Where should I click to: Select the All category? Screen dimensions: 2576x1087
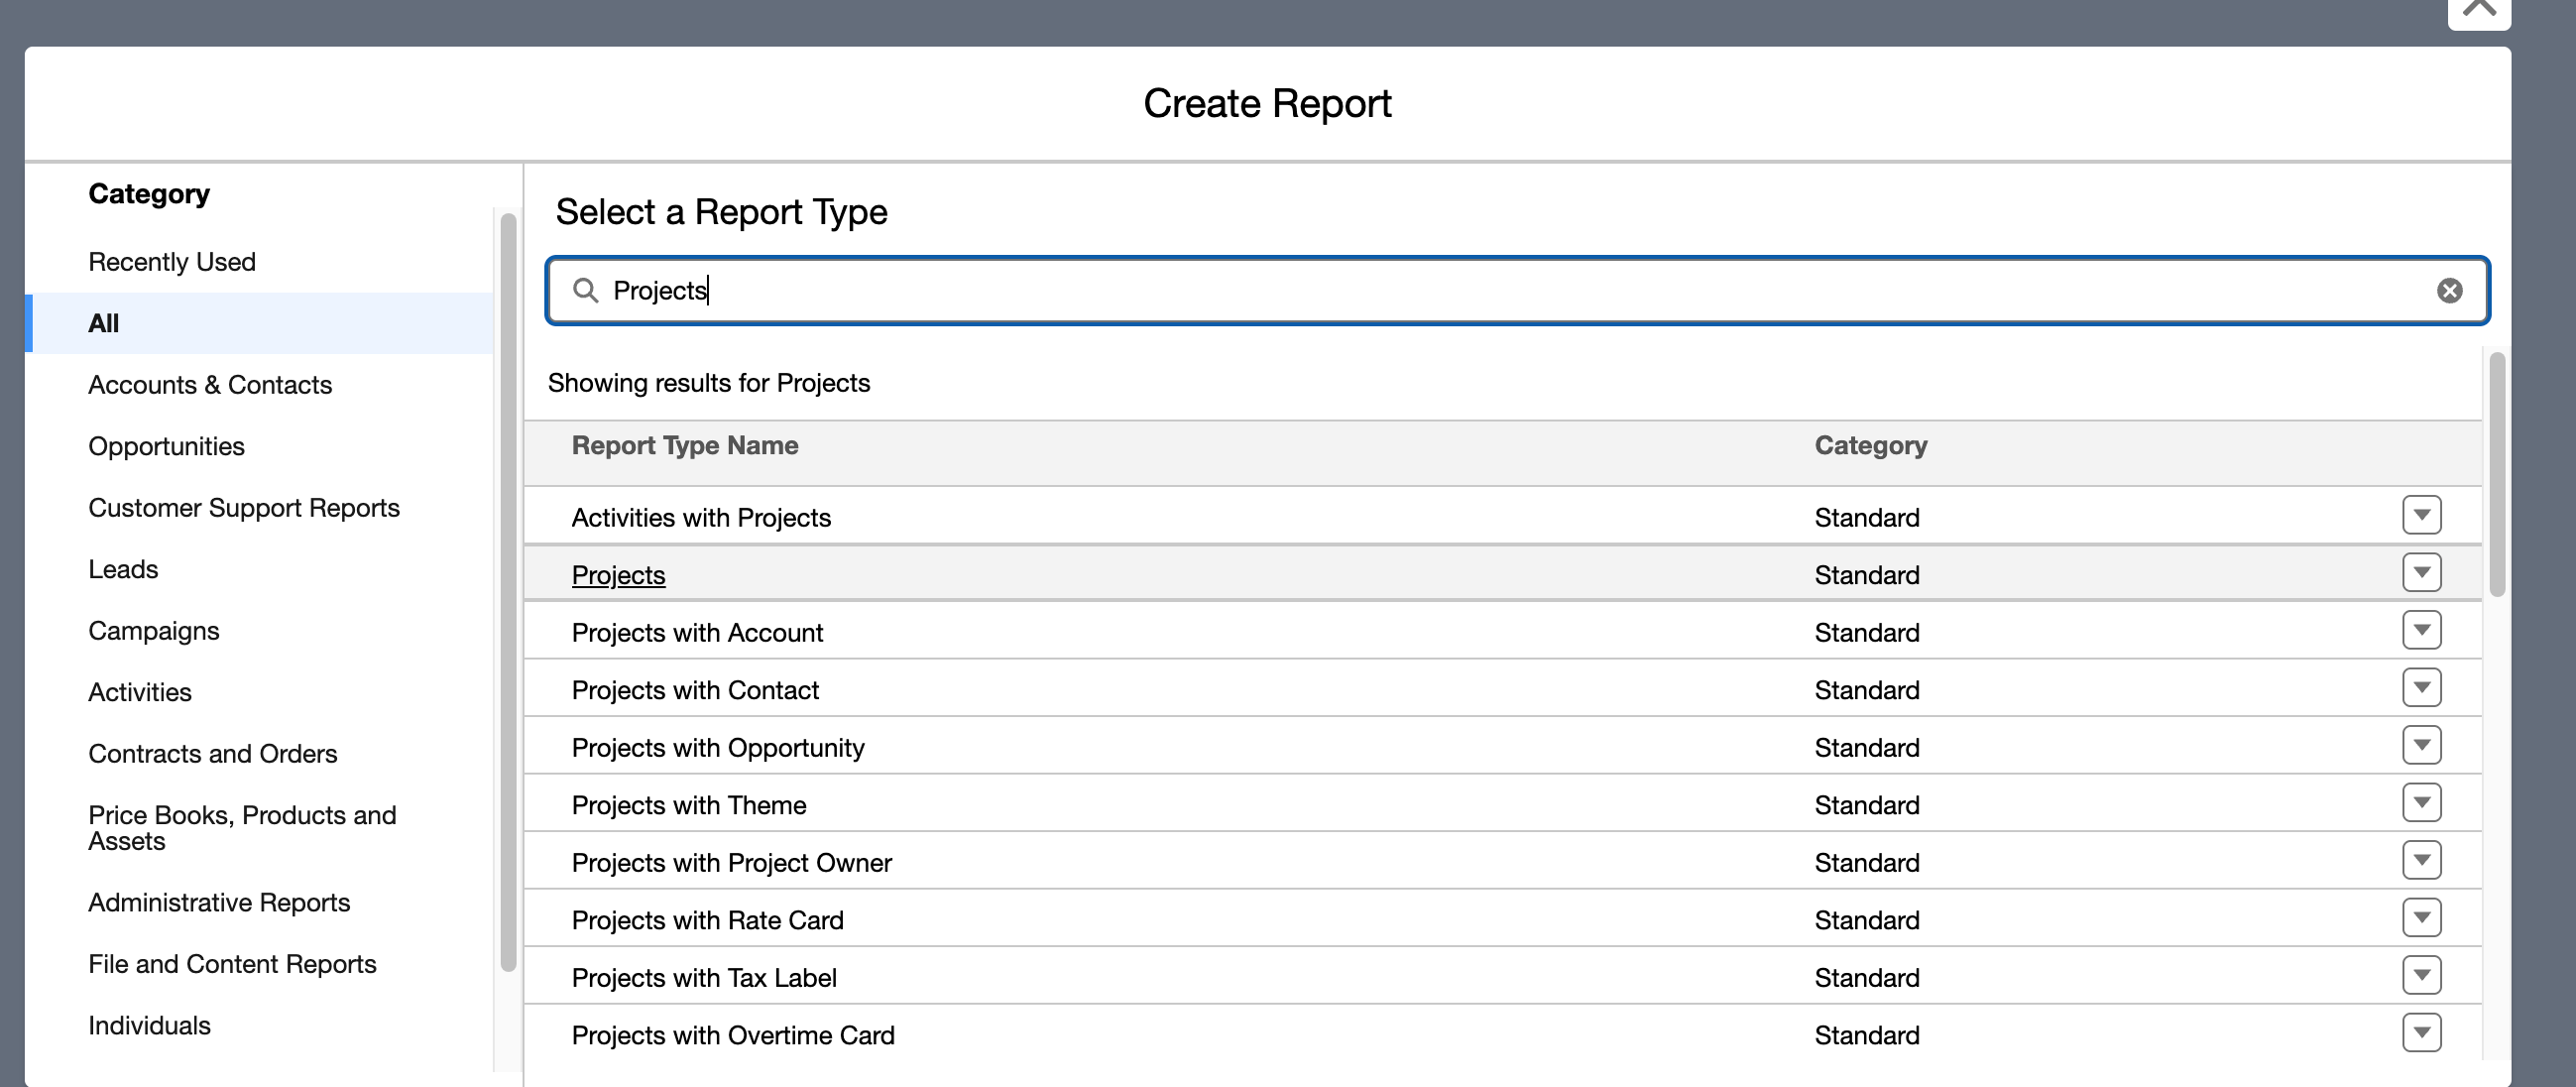pyautogui.click(x=260, y=323)
